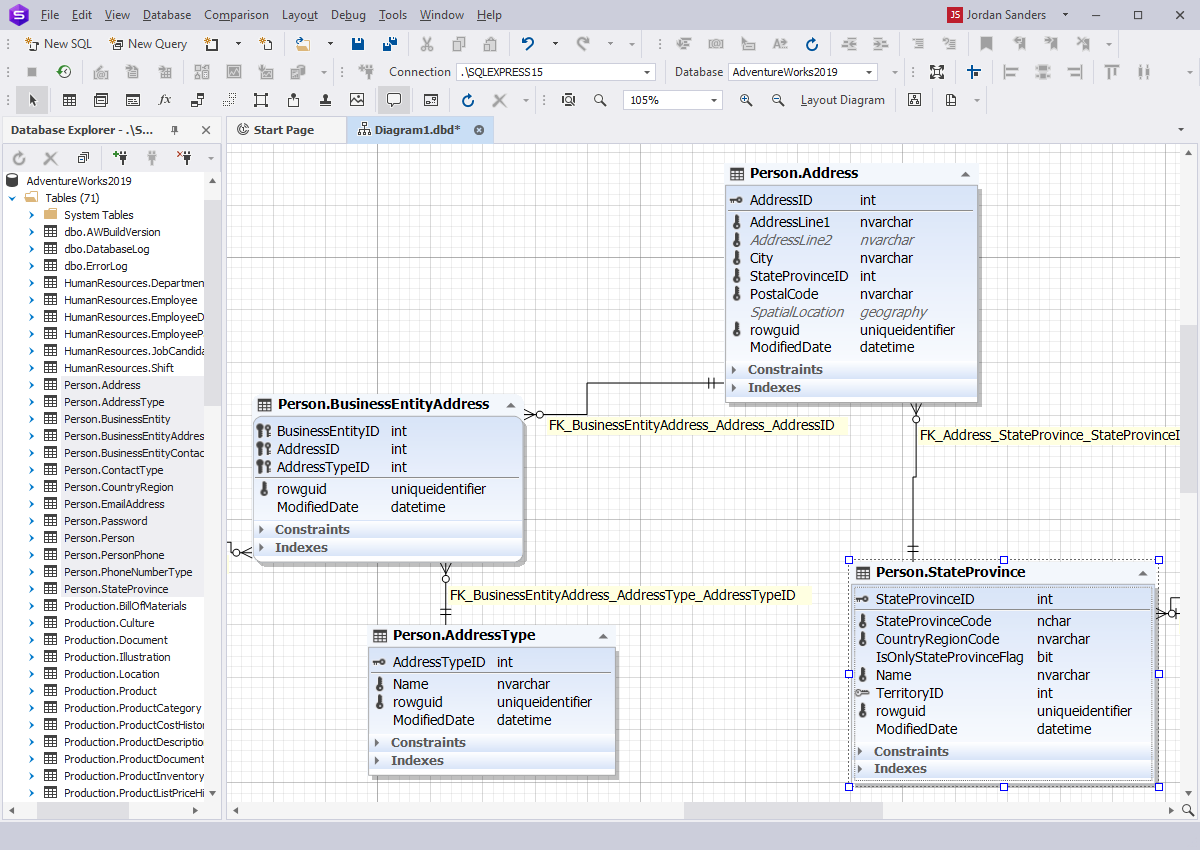
Task: Toggle the New Note speech-bubble tool
Action: click(394, 100)
